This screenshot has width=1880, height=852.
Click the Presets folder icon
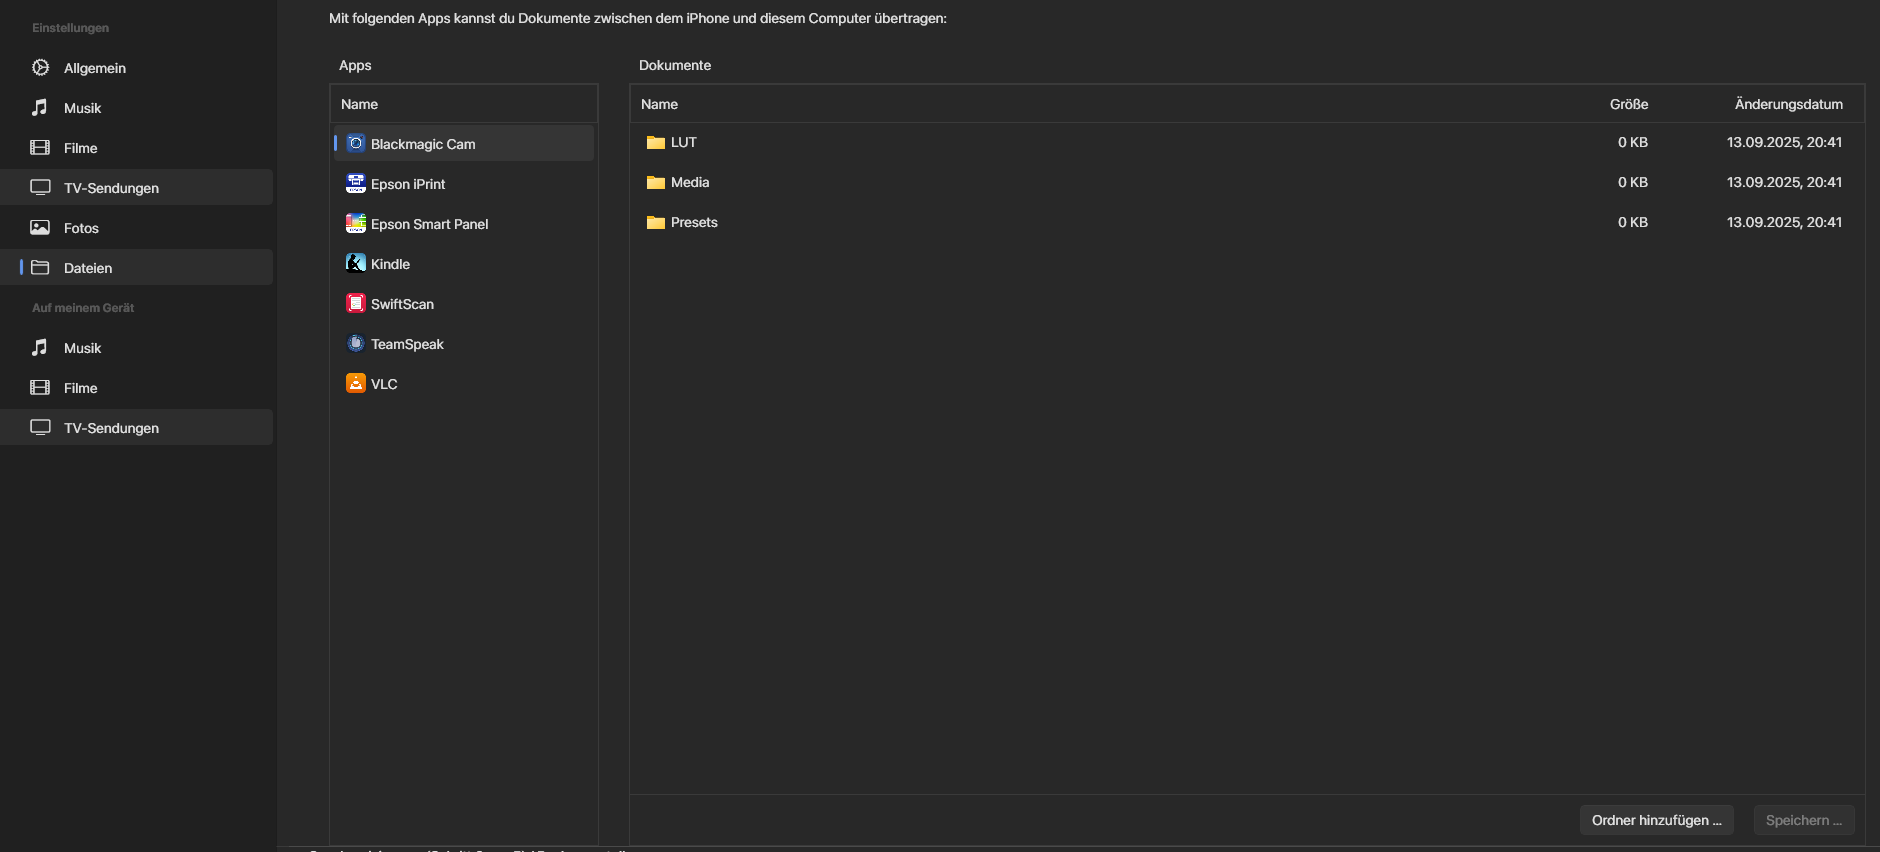point(656,222)
